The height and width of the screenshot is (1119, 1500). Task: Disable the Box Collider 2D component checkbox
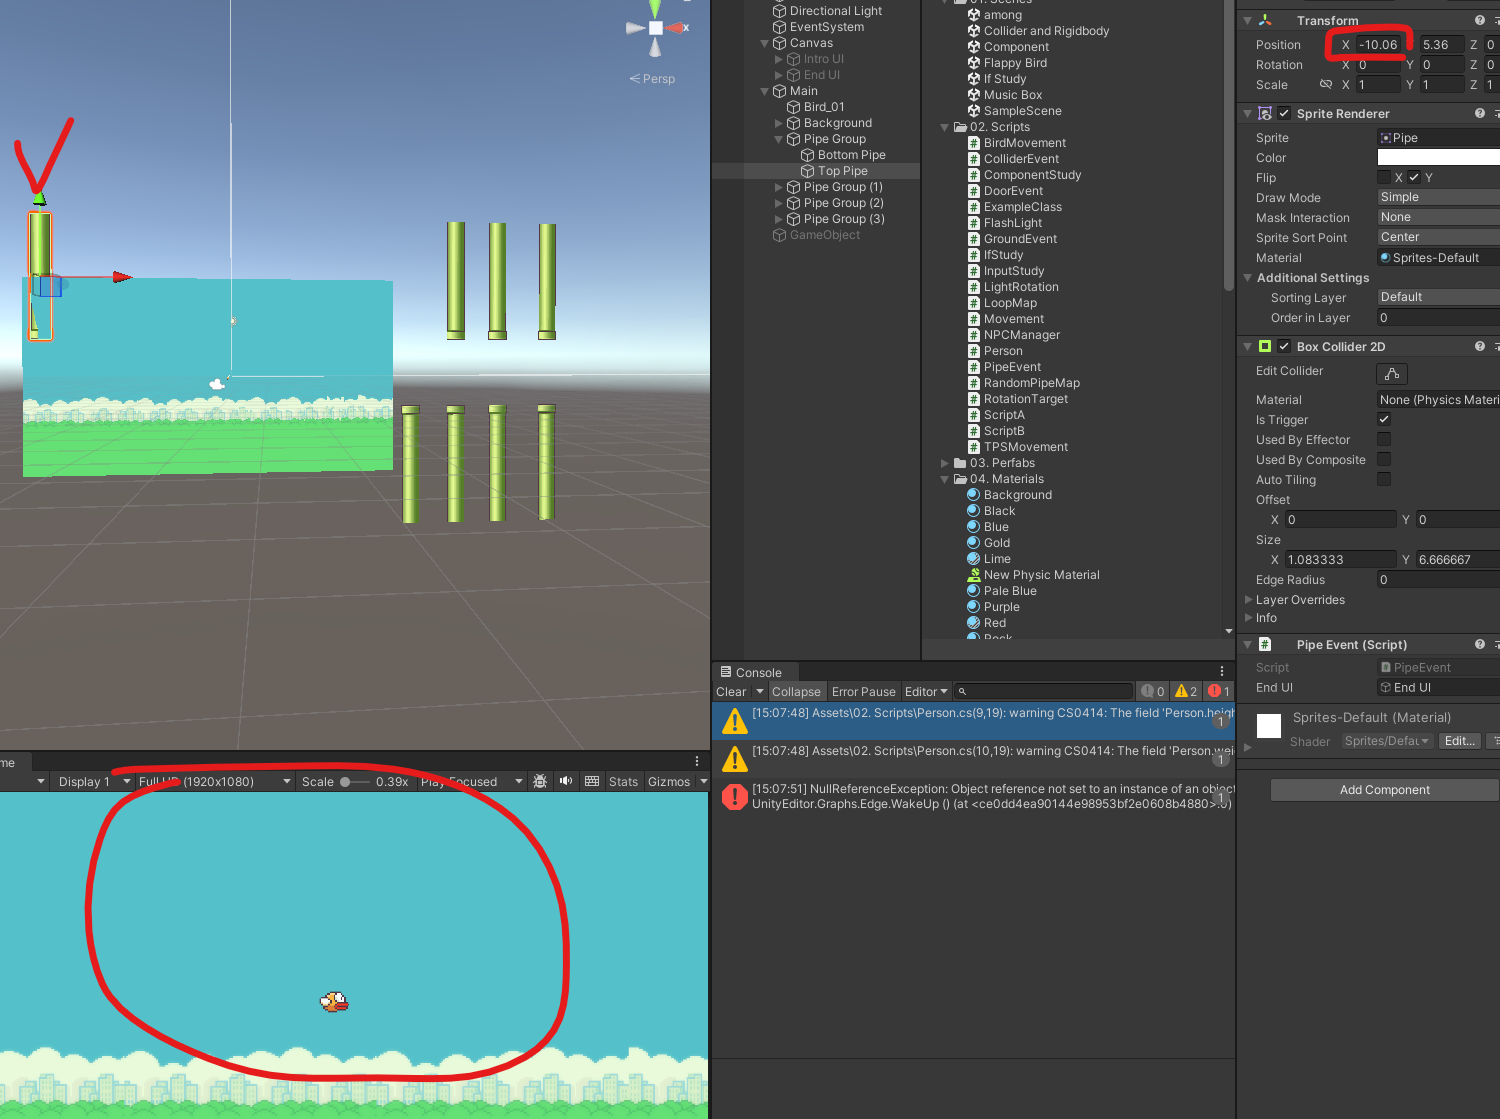coord(1284,346)
